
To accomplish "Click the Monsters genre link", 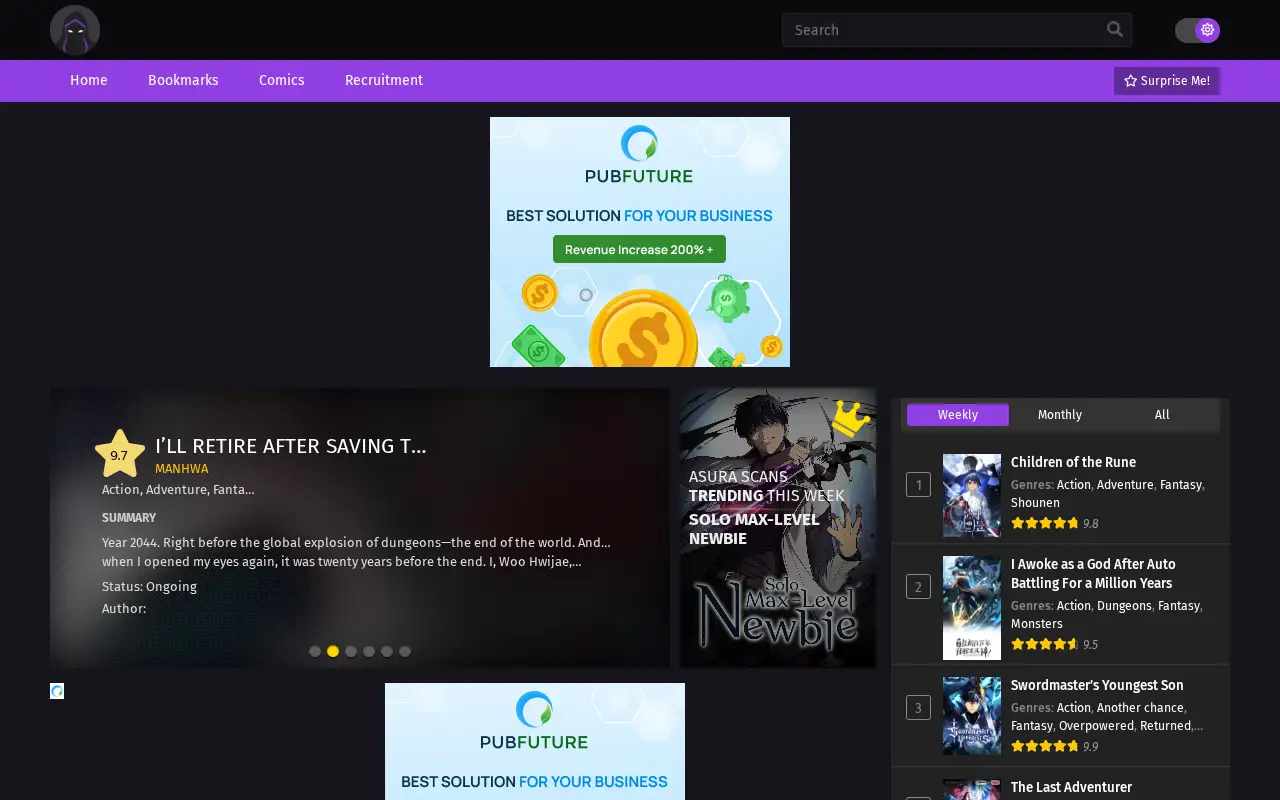I will point(1037,624).
